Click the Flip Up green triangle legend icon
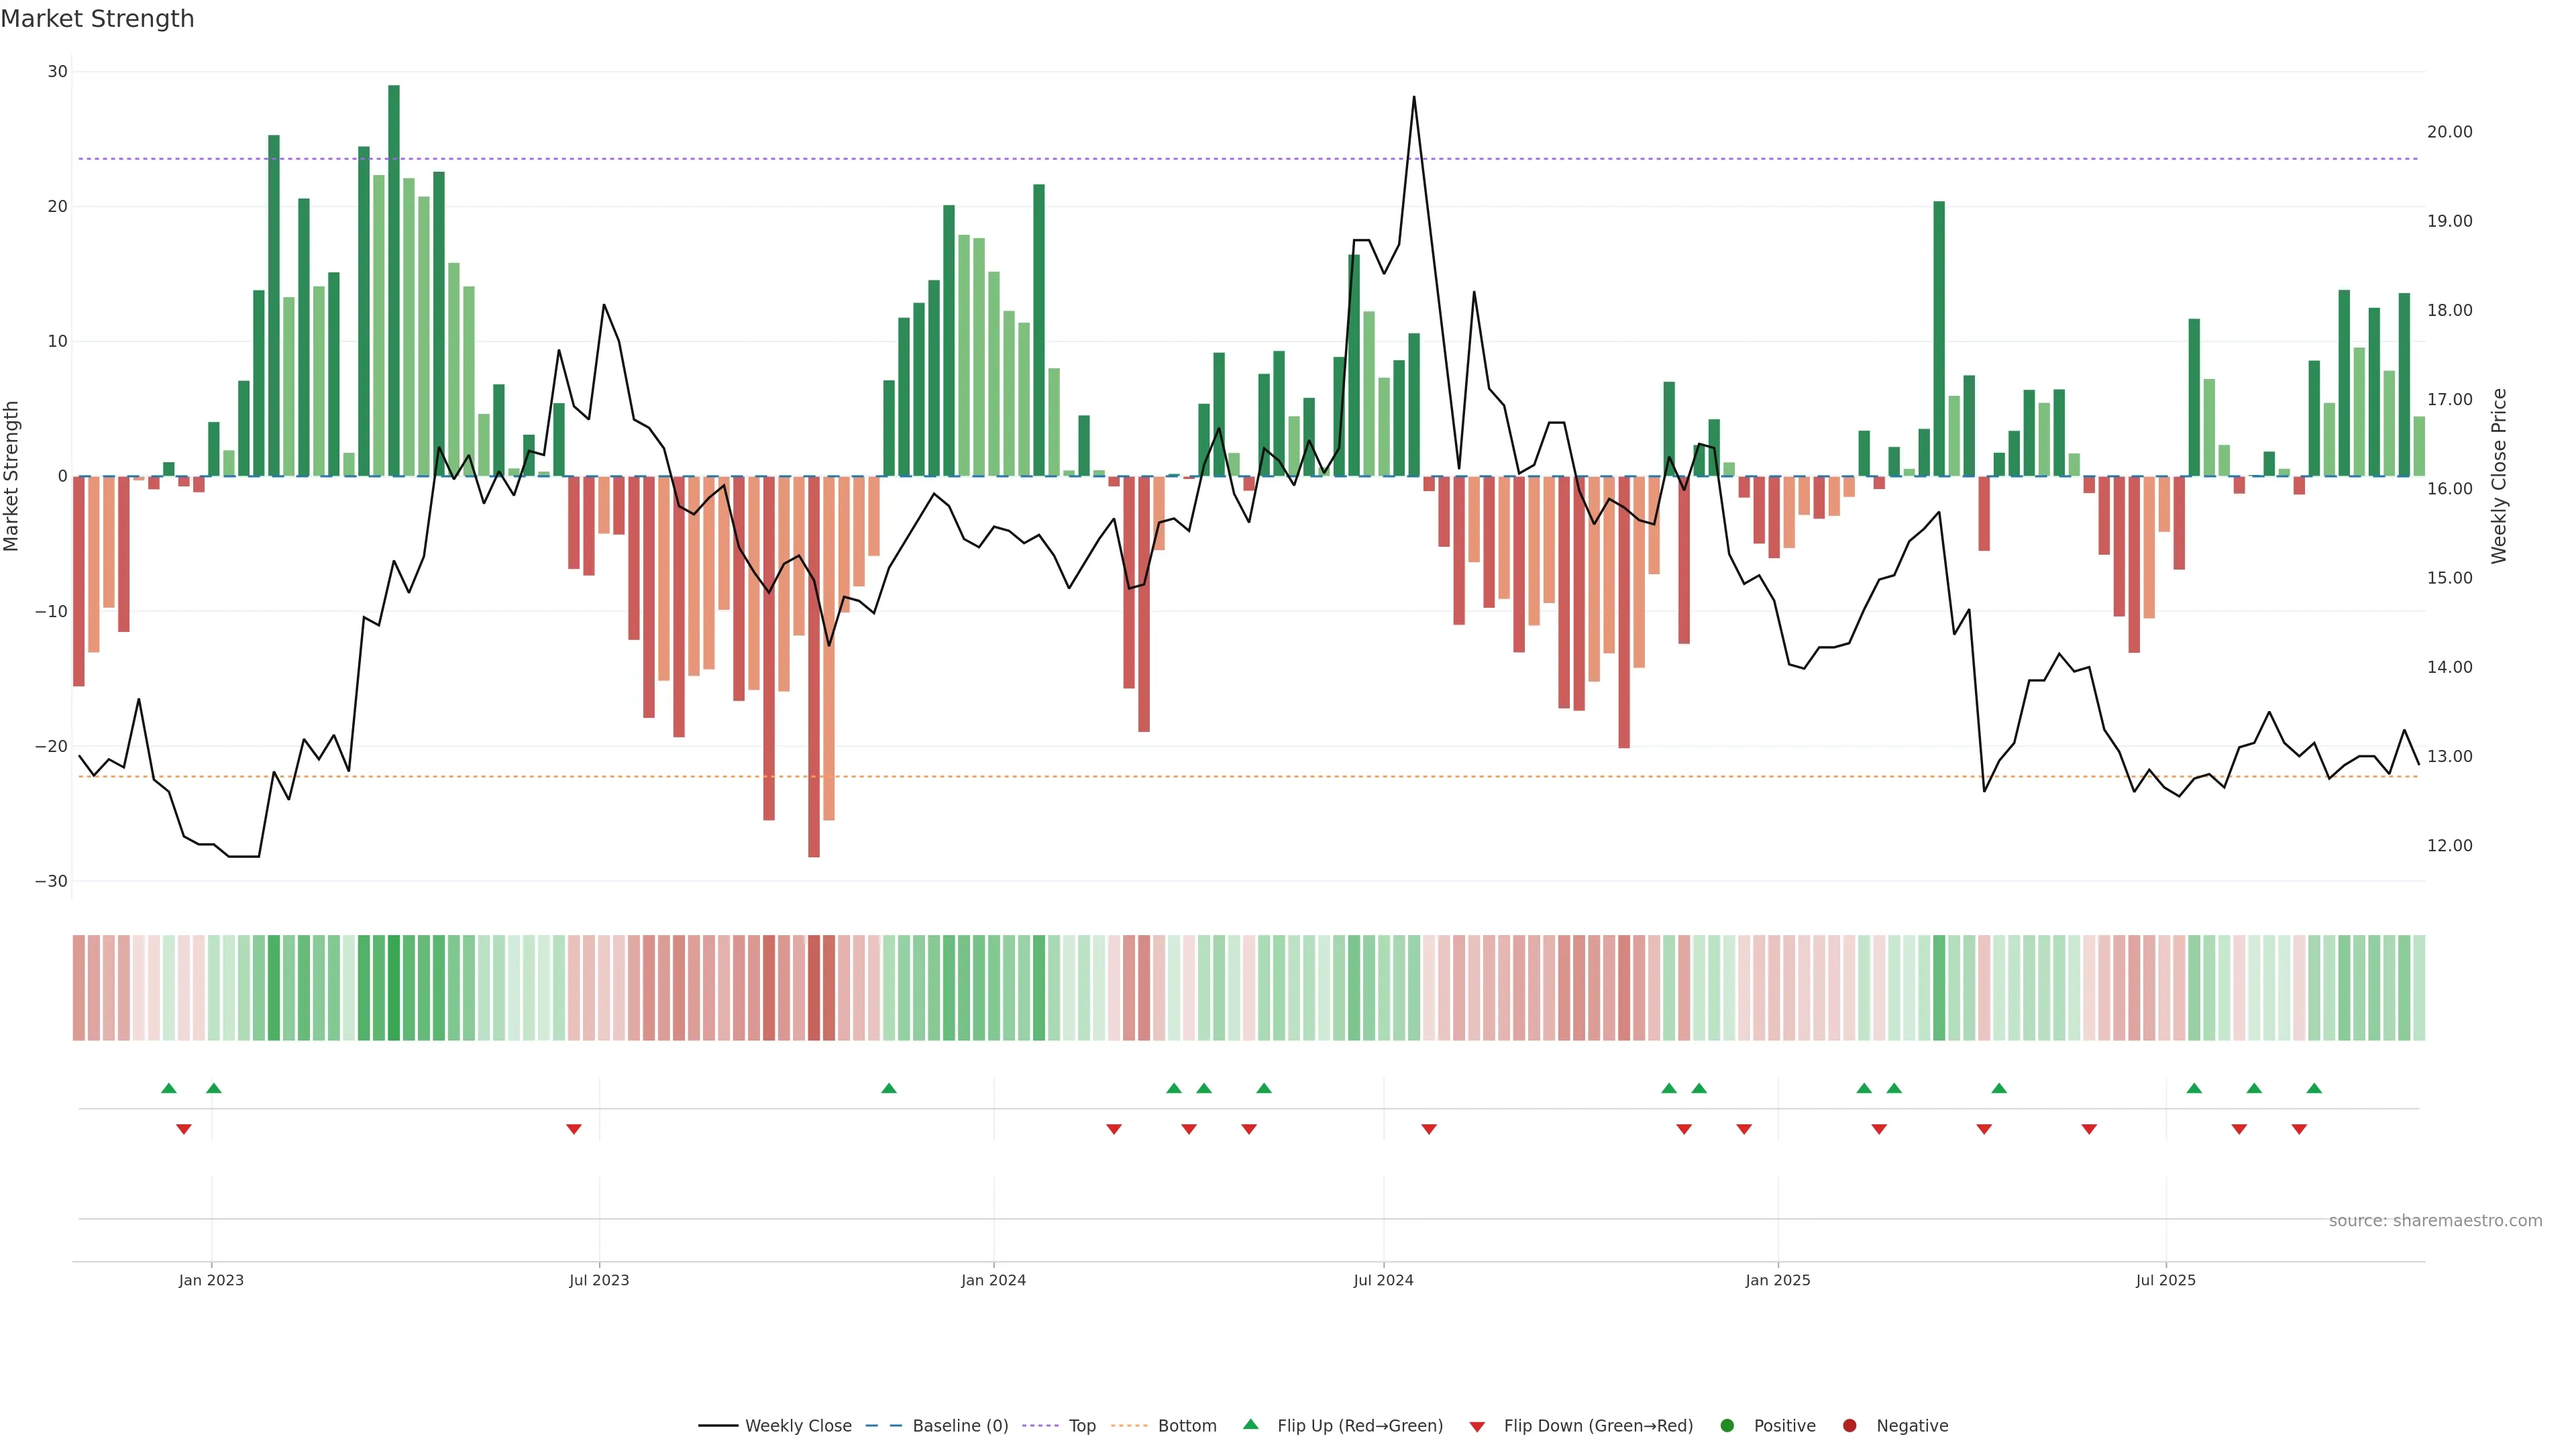This screenshot has width=2576, height=1449. click(1250, 1424)
